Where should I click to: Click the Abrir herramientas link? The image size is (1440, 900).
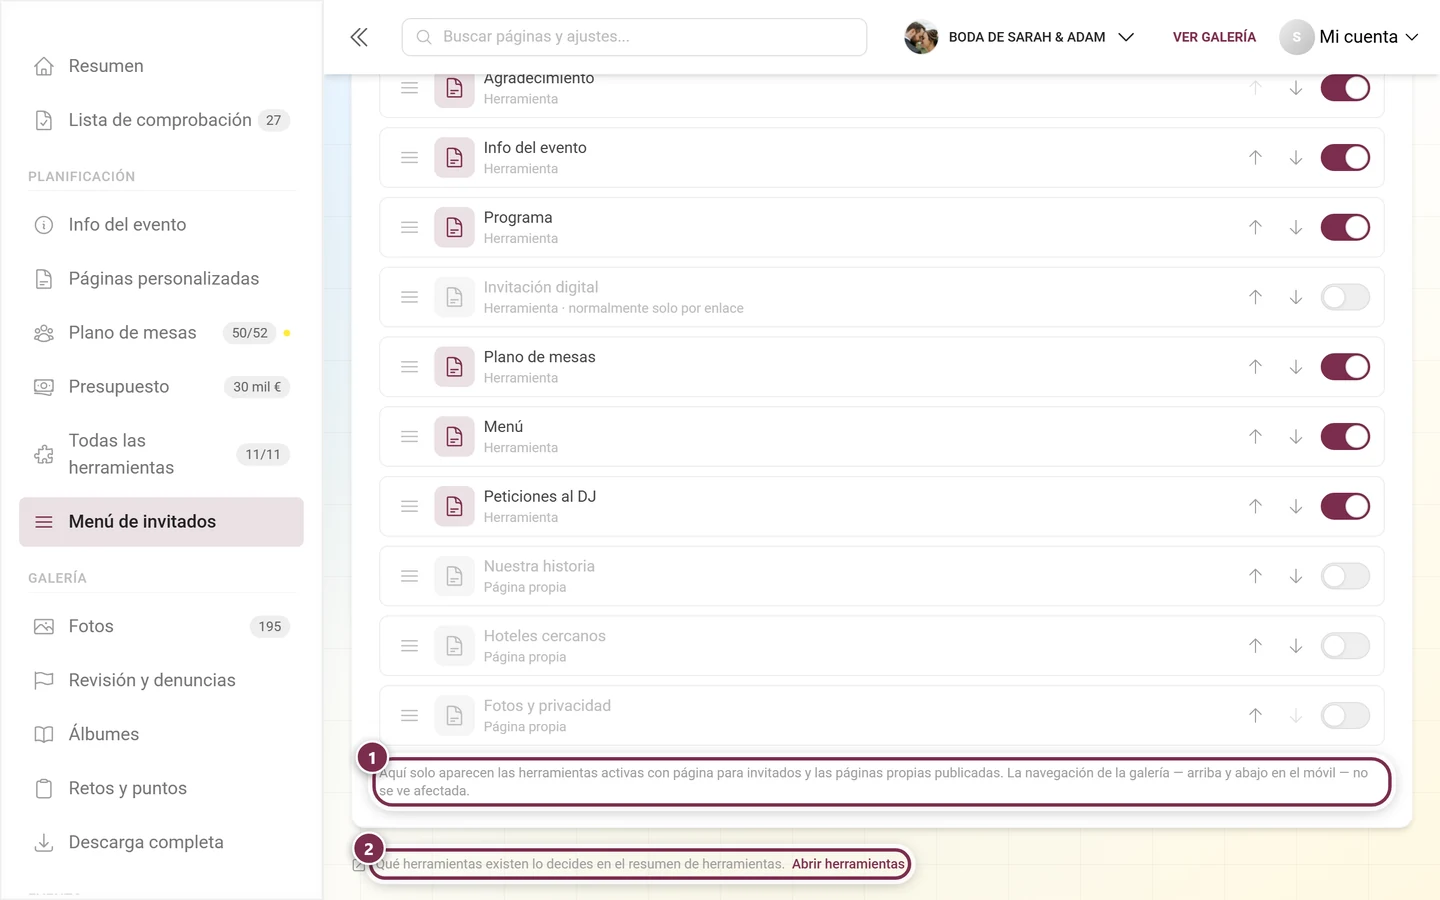tap(848, 864)
